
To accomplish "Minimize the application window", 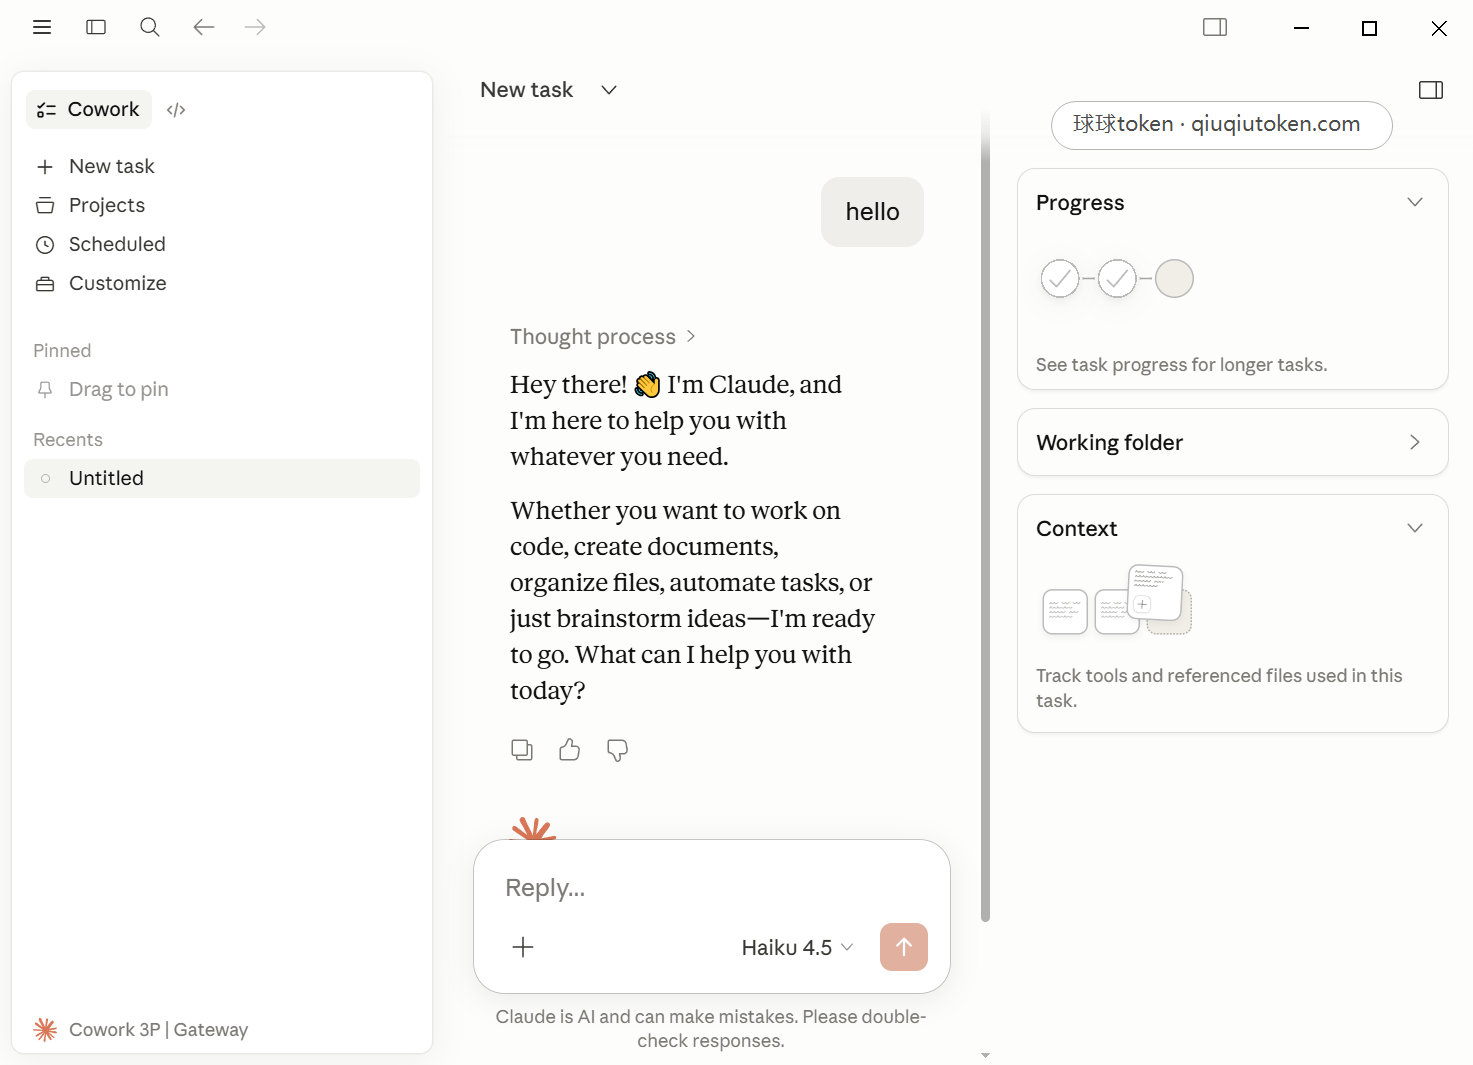I will (1301, 28).
